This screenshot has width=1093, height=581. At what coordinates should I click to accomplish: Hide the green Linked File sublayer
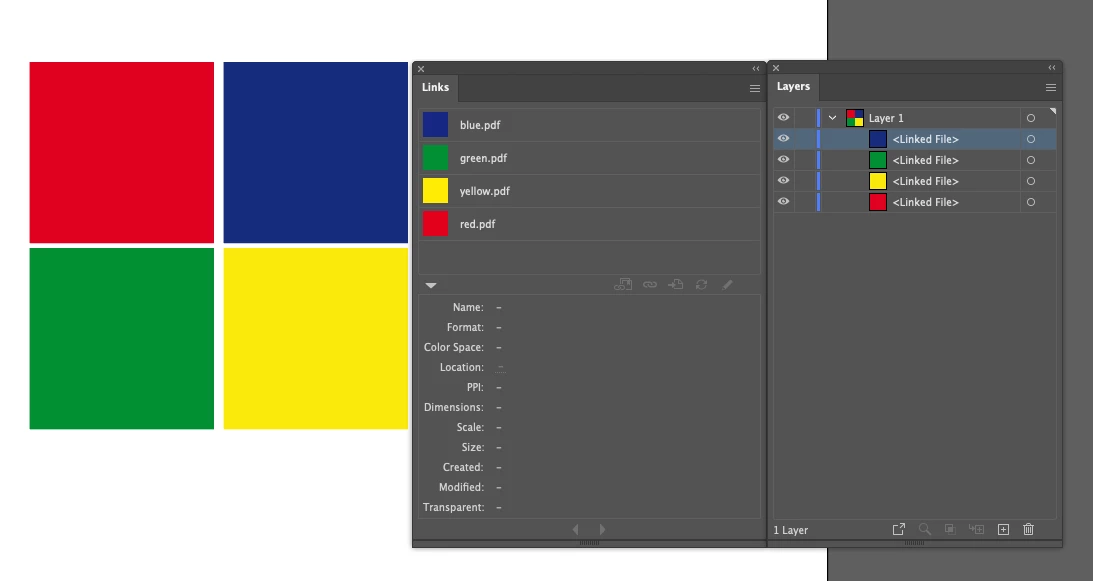784,160
